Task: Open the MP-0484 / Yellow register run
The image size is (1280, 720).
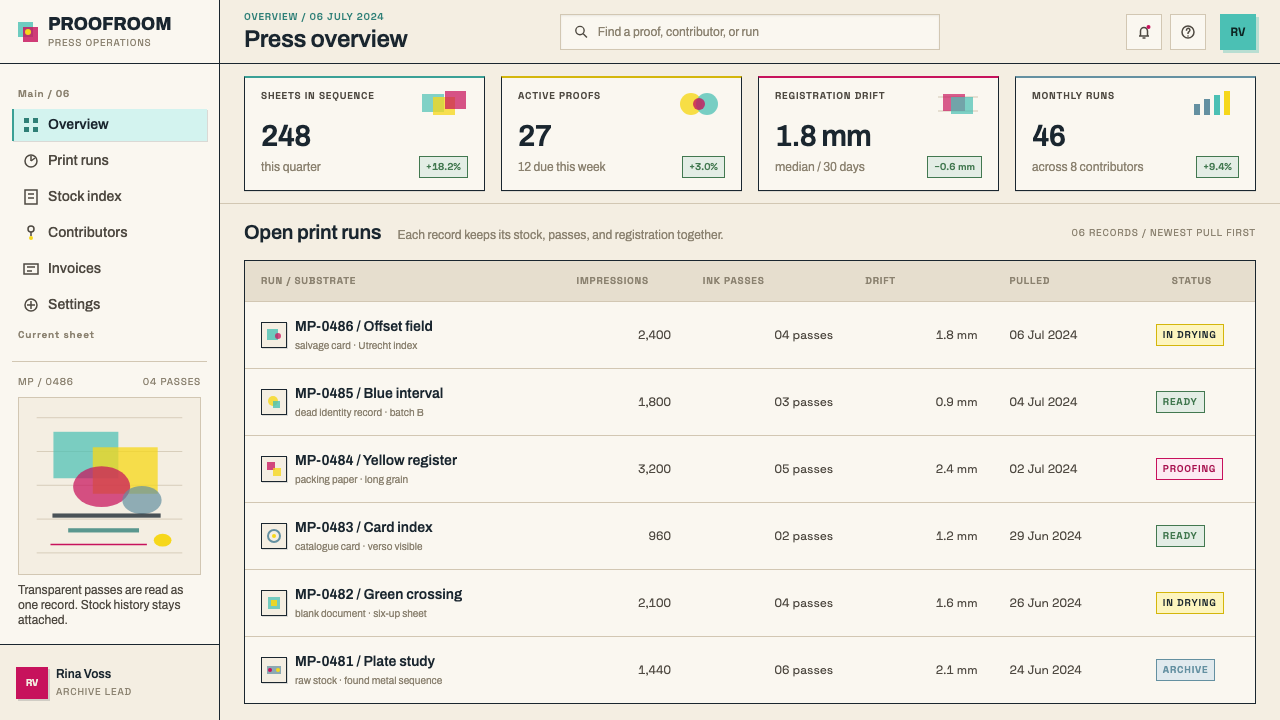Action: [x=750, y=469]
